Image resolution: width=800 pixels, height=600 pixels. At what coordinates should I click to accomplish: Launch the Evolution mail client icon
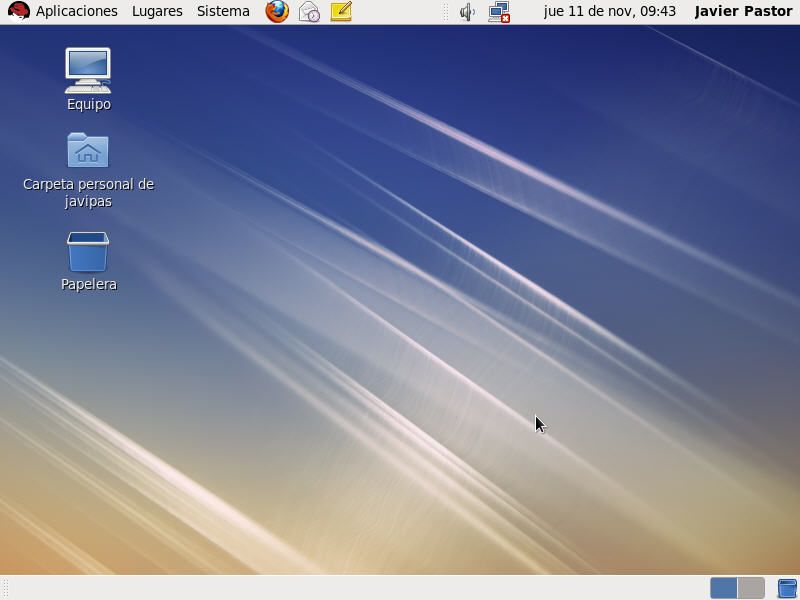(309, 11)
